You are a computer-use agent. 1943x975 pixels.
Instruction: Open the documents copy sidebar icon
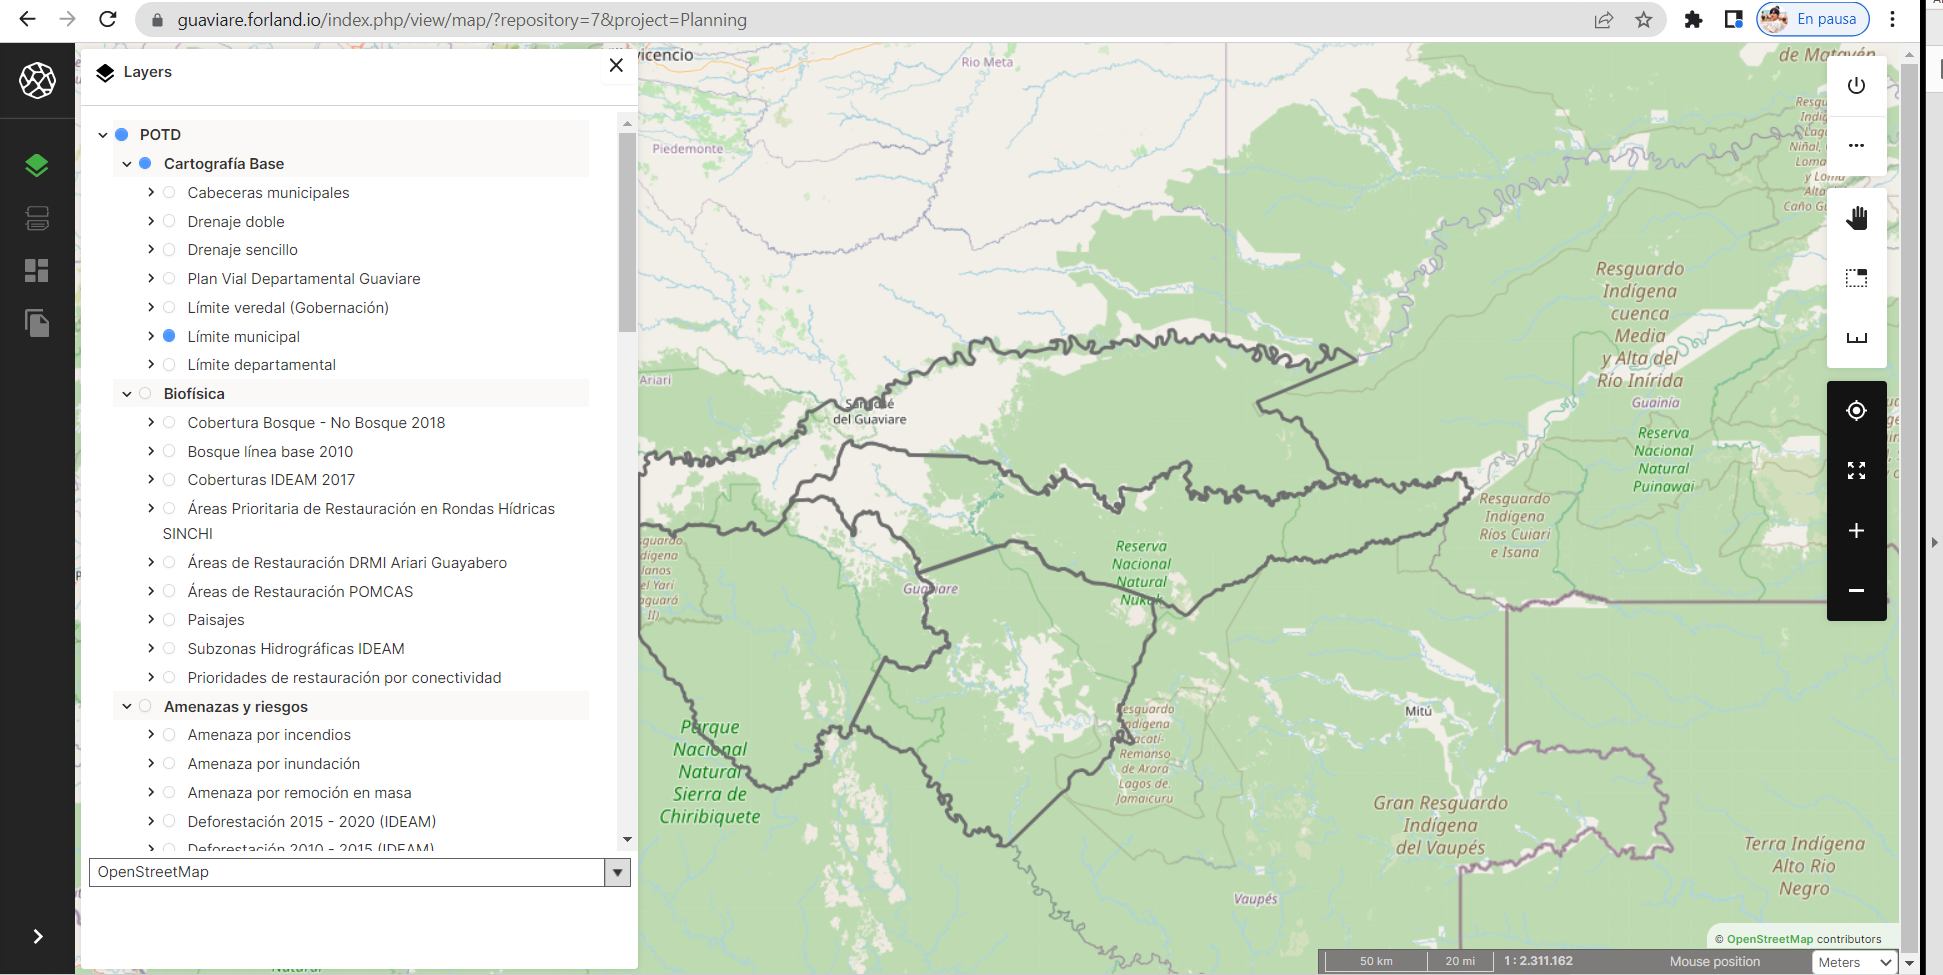click(37, 323)
